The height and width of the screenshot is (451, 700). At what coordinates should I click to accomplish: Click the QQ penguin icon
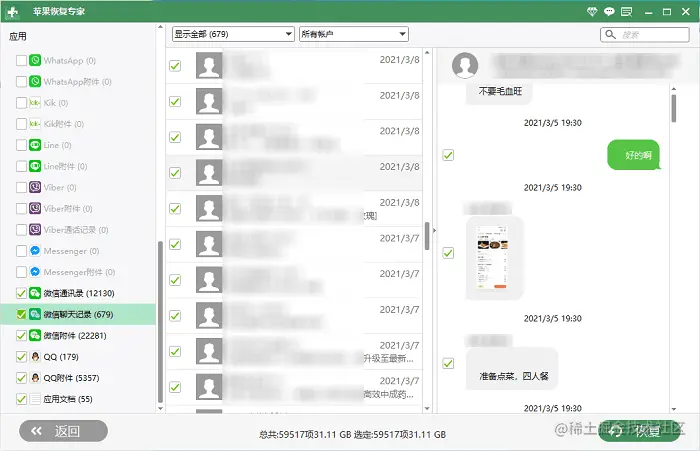pos(35,357)
